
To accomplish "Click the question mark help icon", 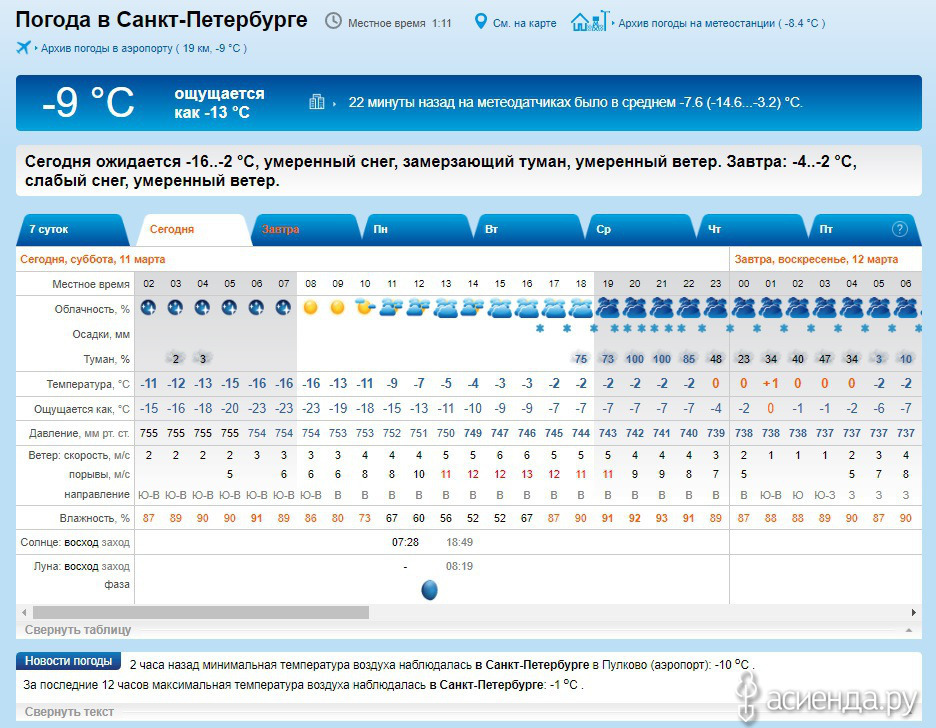I will tap(900, 229).
